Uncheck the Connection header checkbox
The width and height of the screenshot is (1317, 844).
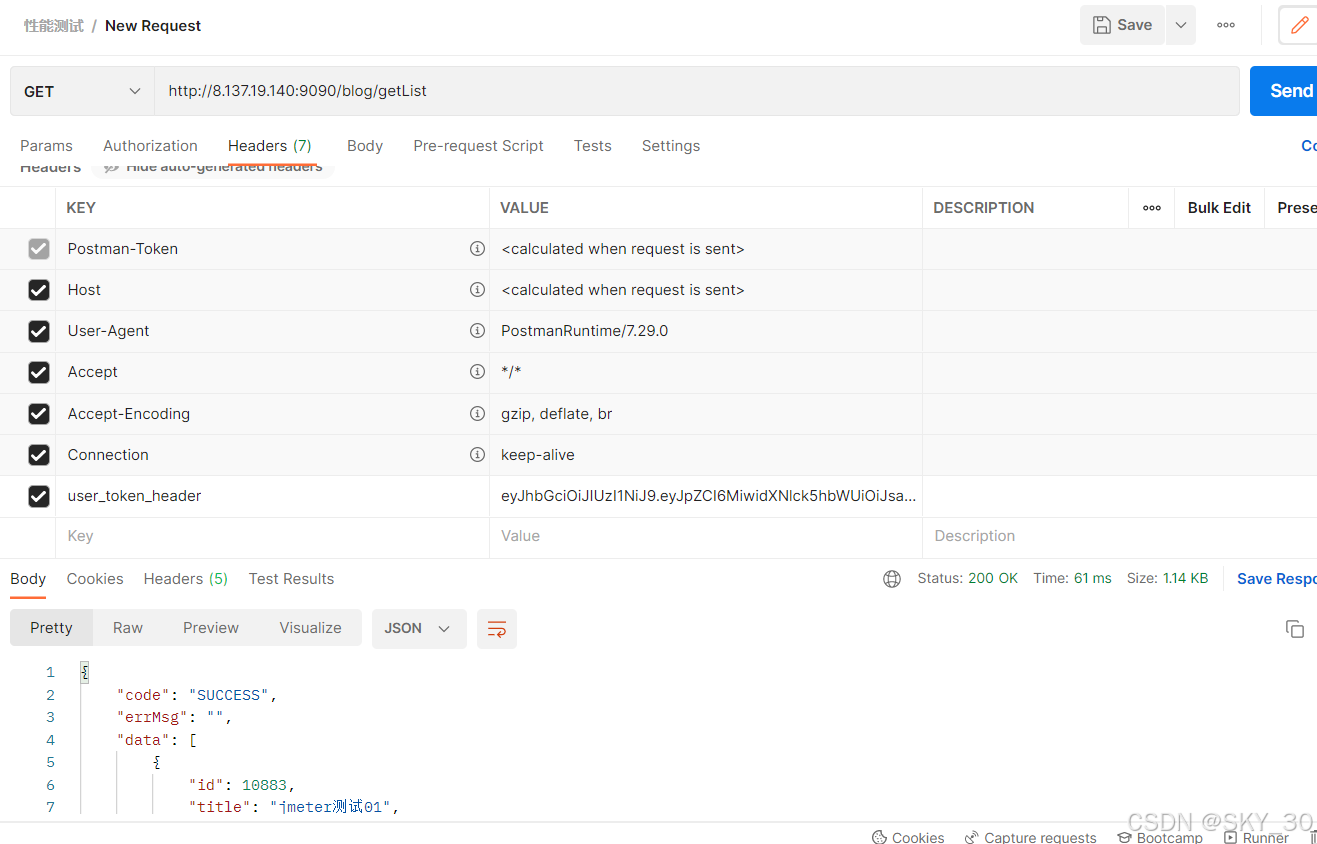point(39,455)
